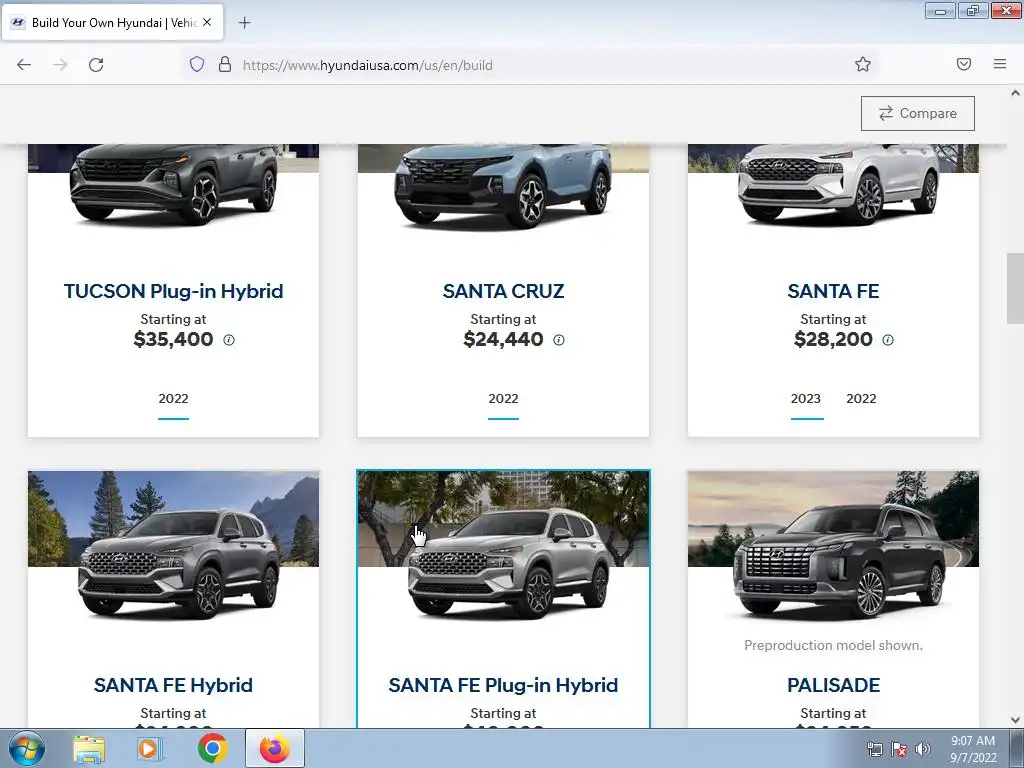
Task: Open SANTA FE Plug-in Hybrid title link
Action: coord(504,684)
